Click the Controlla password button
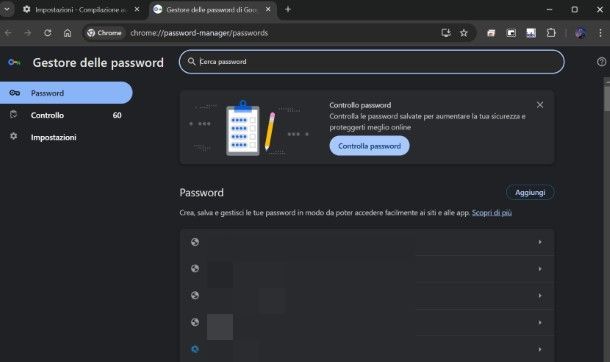 point(369,146)
